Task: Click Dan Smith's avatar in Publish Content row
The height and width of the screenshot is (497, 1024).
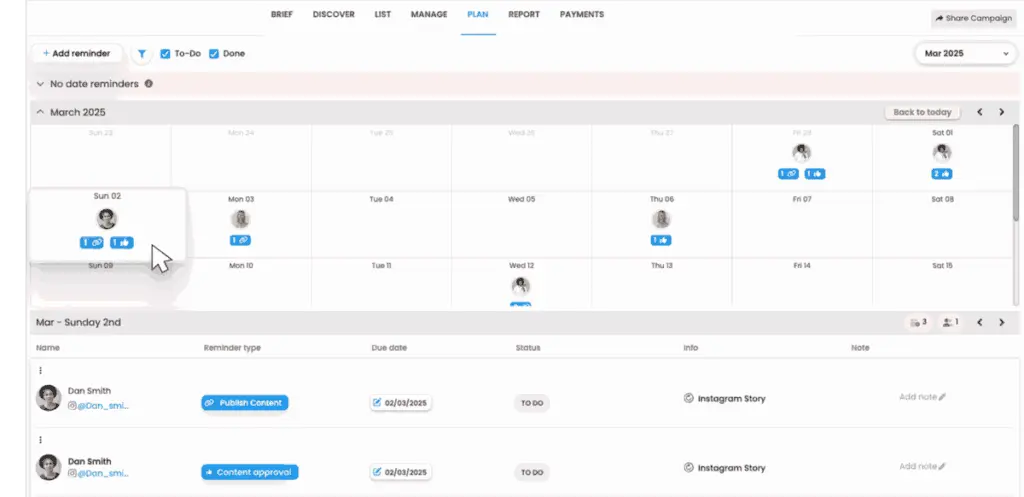Action: pos(48,398)
